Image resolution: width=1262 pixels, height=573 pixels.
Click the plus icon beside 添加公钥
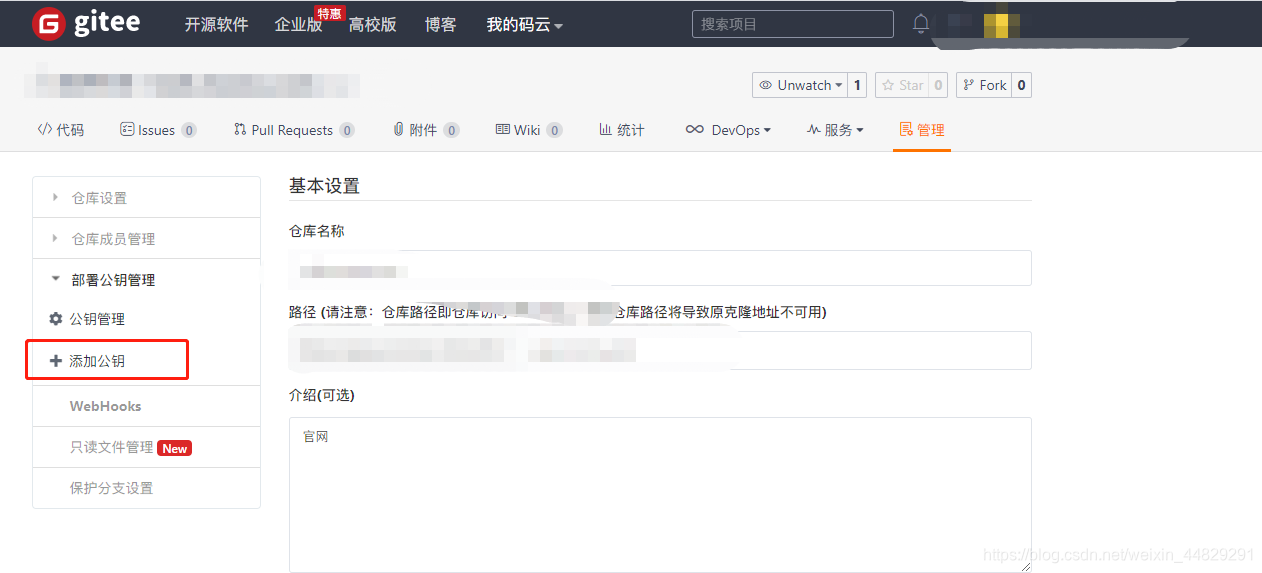coord(56,361)
